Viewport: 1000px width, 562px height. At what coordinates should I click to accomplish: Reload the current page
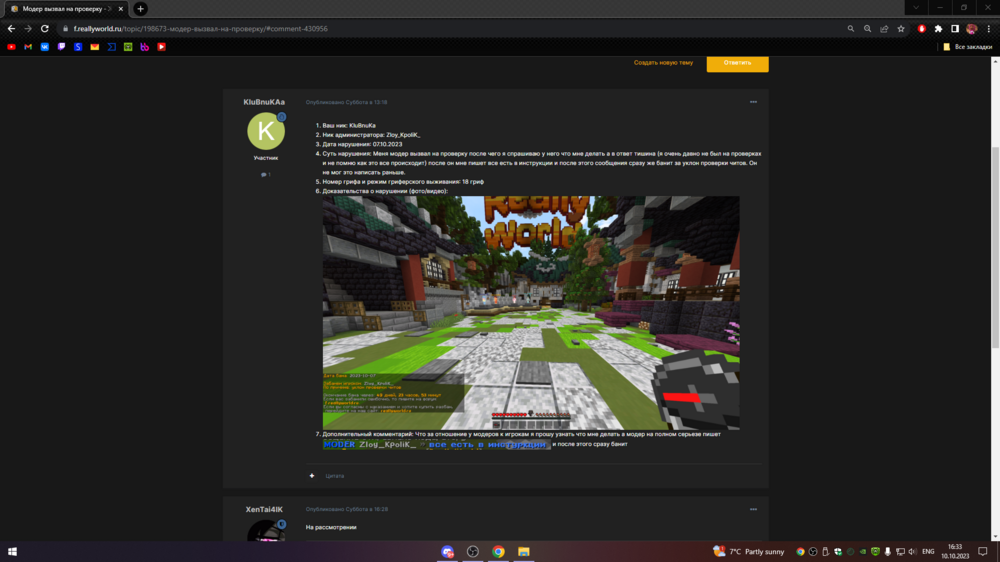point(45,29)
